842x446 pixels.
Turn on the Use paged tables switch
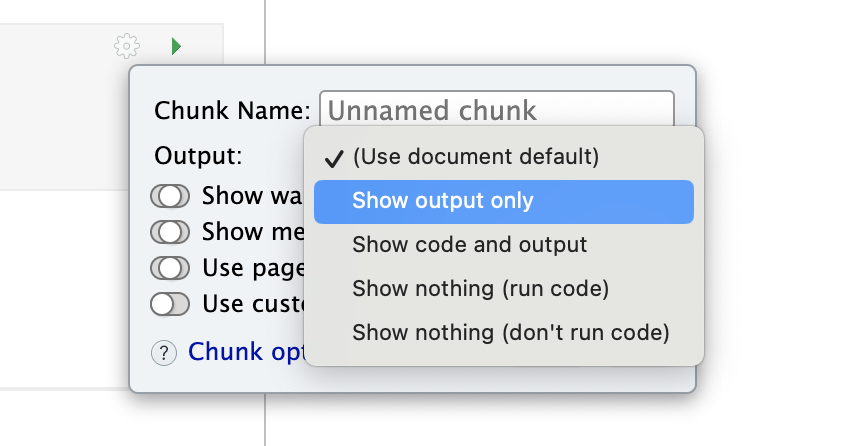[169, 268]
